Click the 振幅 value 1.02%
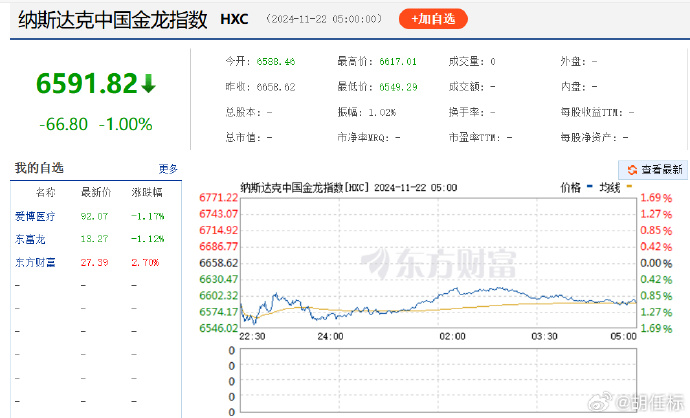The width and height of the screenshot is (690, 418). pos(382,113)
